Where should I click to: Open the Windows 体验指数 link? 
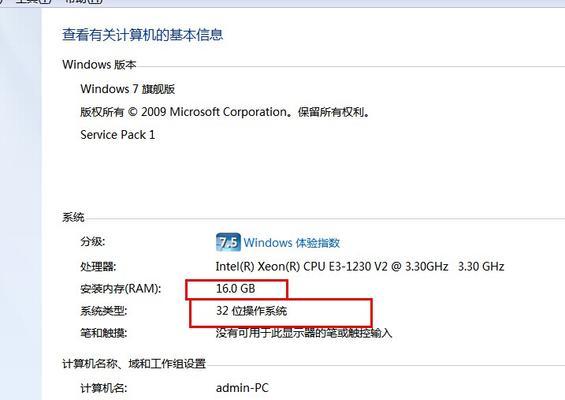292,243
